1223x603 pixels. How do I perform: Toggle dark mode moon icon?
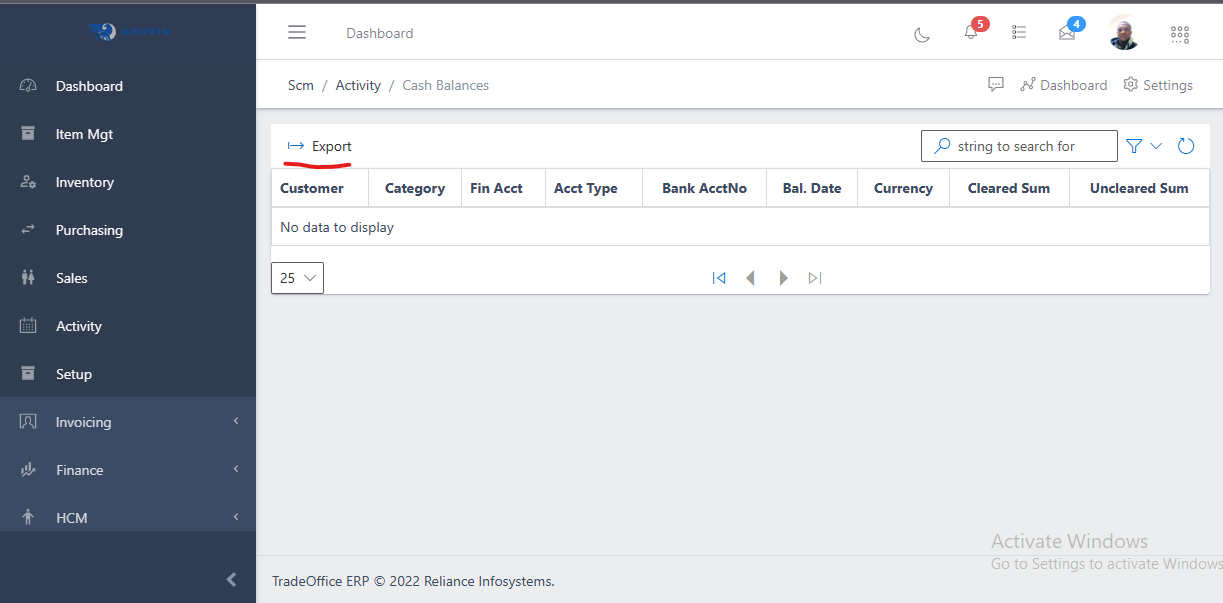pyautogui.click(x=922, y=34)
